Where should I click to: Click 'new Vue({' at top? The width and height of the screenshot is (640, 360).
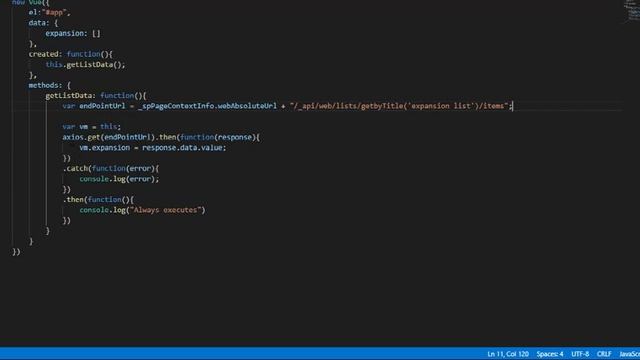[x=31, y=2]
